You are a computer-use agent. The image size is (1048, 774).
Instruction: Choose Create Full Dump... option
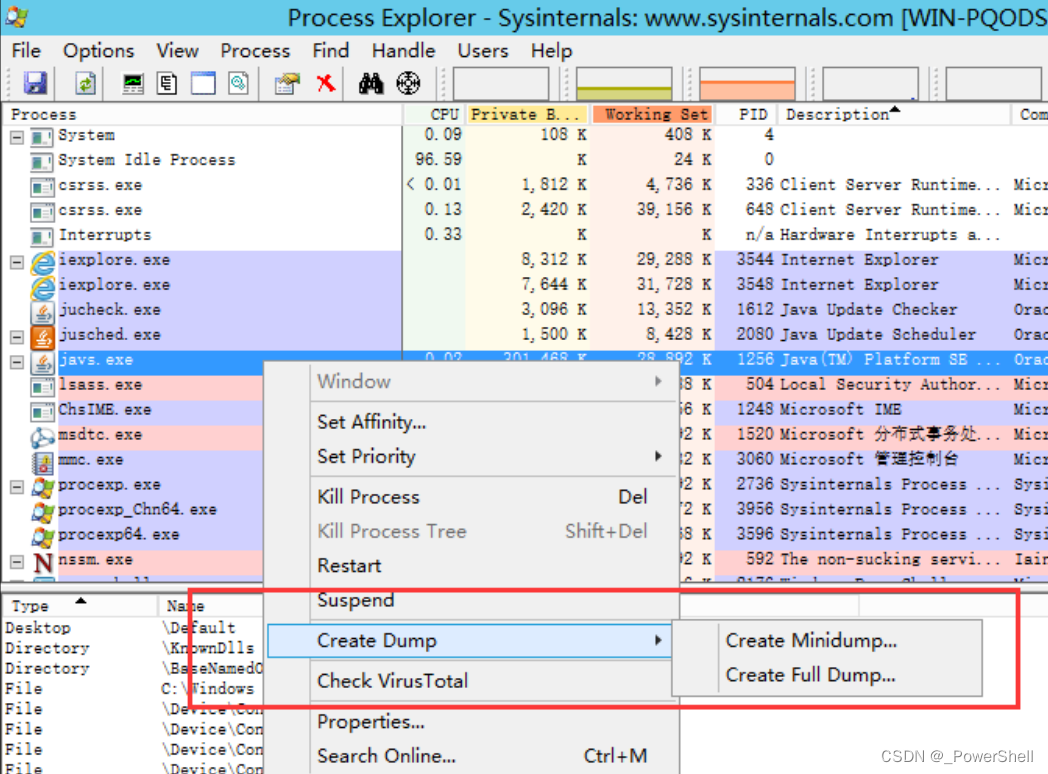click(x=827, y=675)
